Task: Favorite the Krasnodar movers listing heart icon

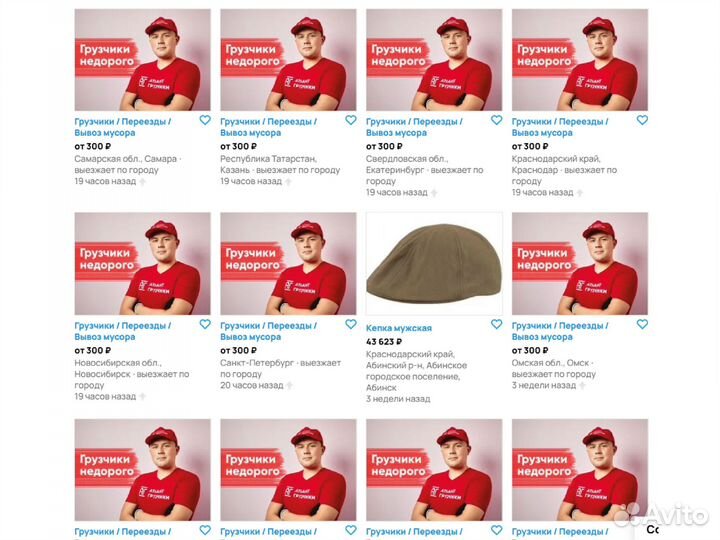Action: (x=642, y=120)
